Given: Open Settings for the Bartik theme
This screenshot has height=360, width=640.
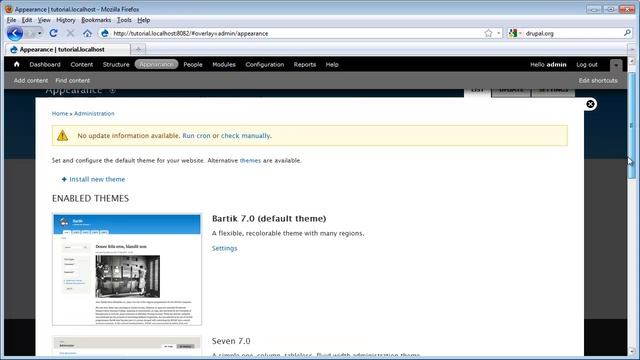Looking at the screenshot, I should click(x=224, y=248).
